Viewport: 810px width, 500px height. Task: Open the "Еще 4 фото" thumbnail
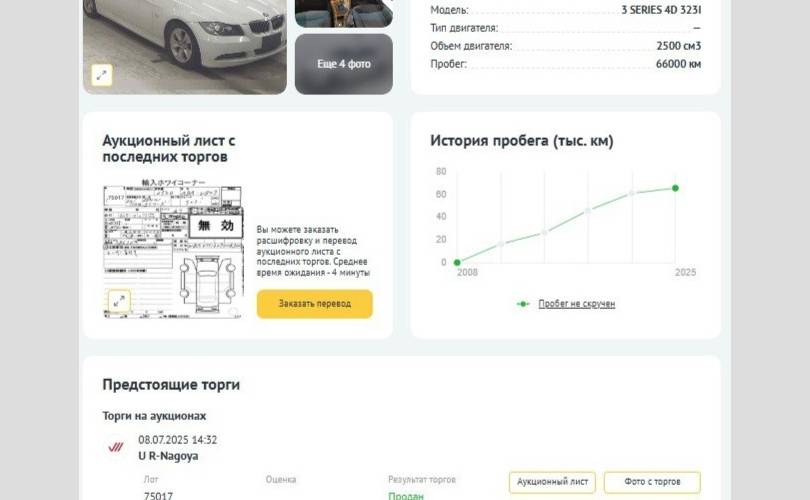344,64
